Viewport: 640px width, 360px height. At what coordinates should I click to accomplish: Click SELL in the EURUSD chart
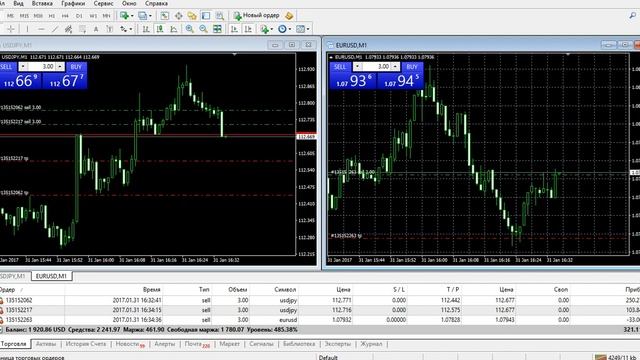tap(340, 67)
